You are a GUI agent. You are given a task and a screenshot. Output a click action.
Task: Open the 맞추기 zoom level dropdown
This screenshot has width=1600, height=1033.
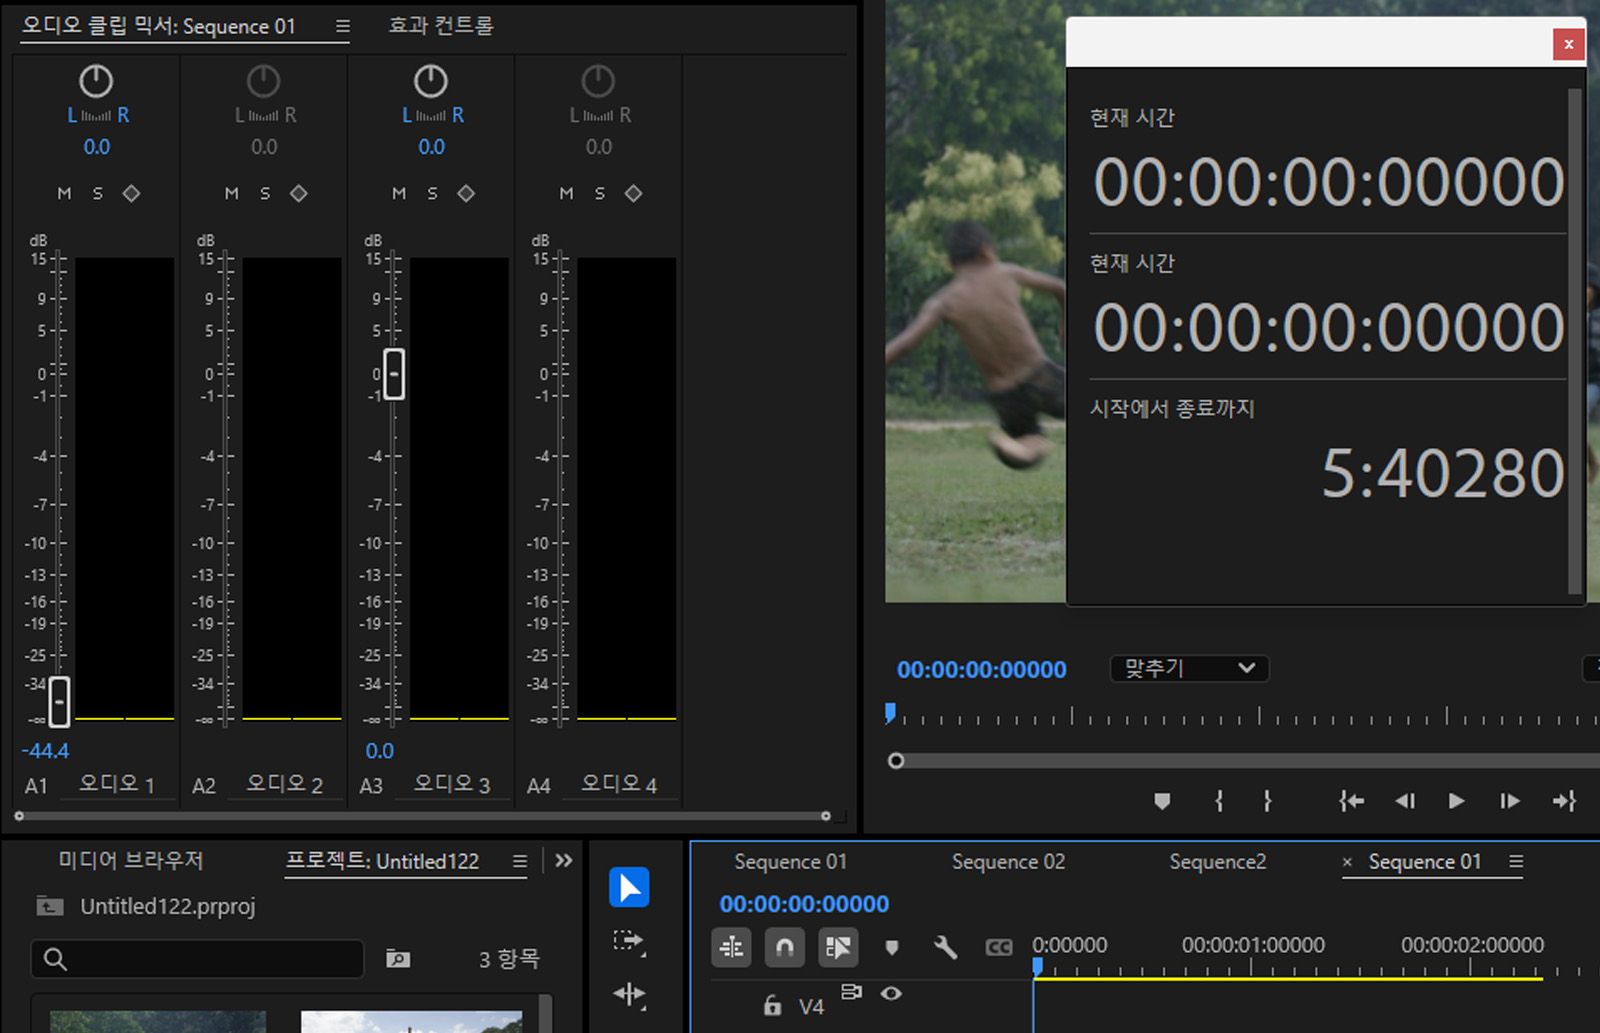[x=1189, y=668]
